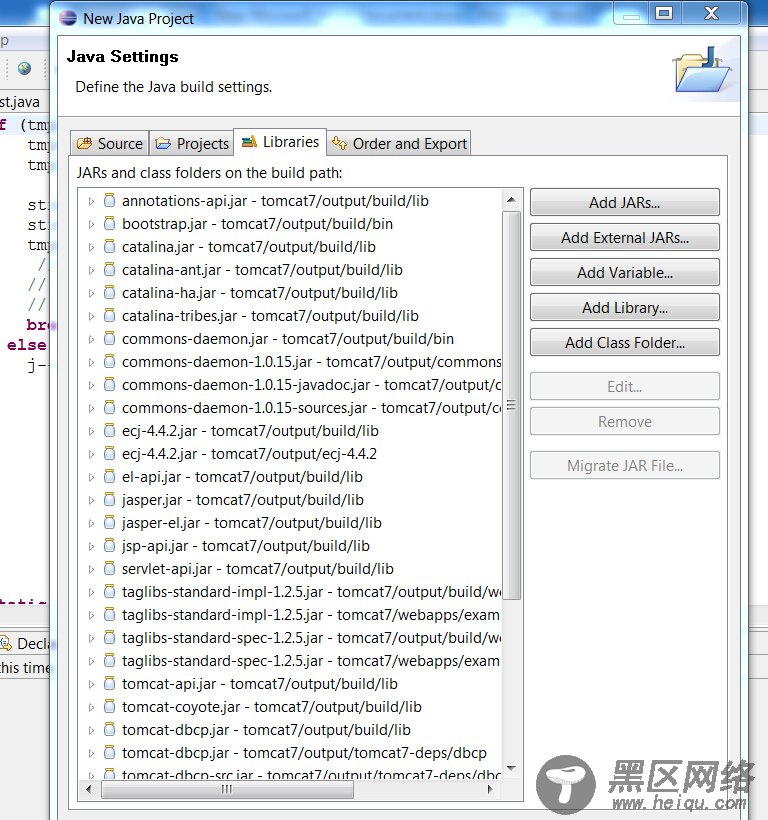The height and width of the screenshot is (820, 768).
Task: Click the jar icon of catalina-ha.jar
Action: pos(109,292)
